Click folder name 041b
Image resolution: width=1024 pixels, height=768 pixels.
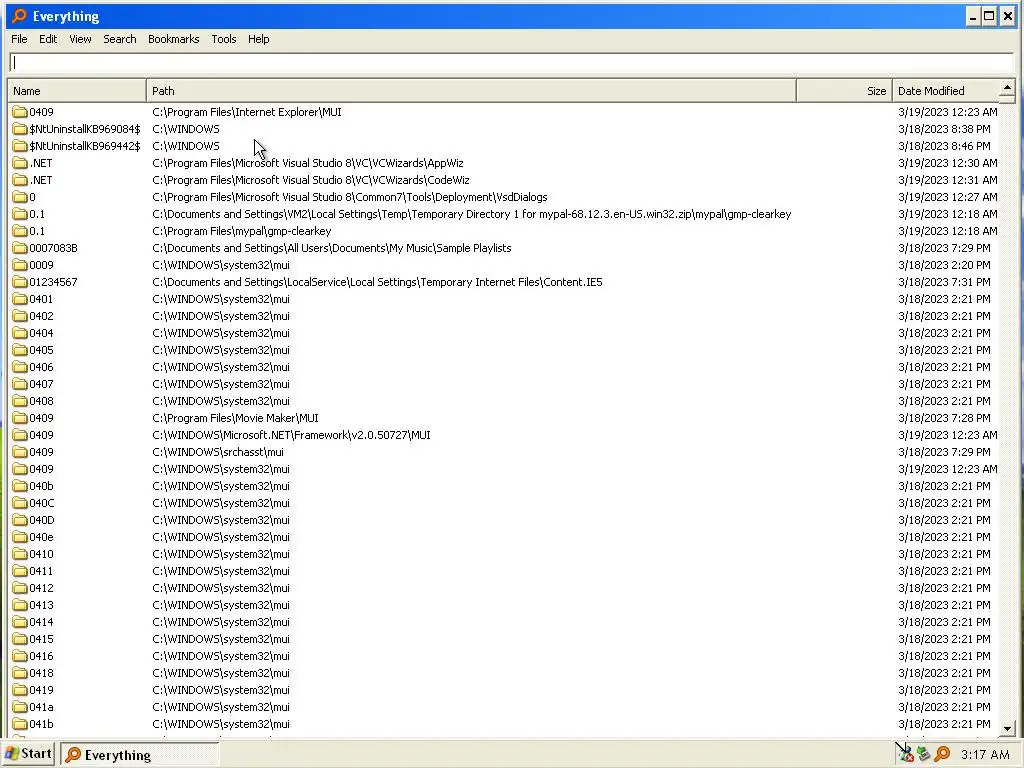[41, 723]
